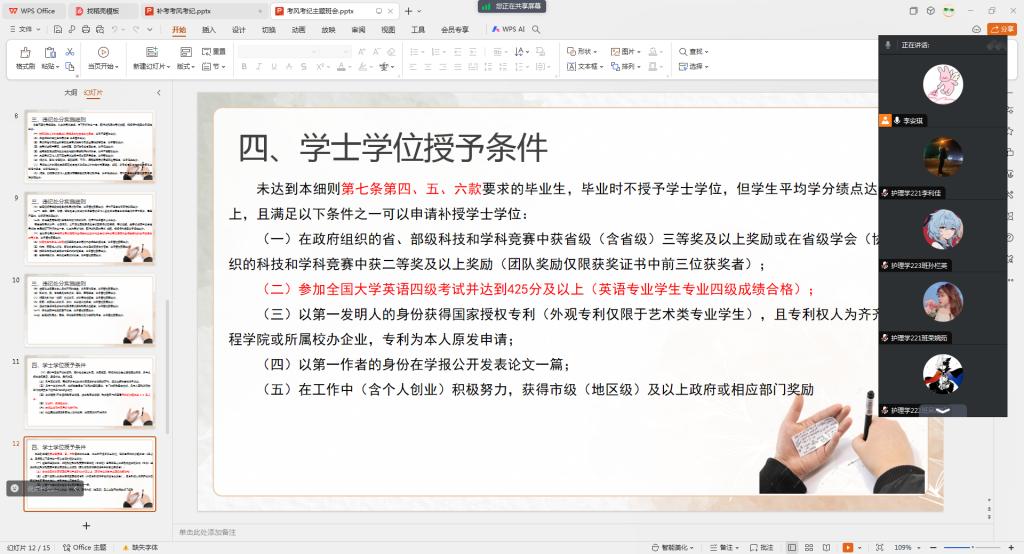Screen dimensions: 1024x554
Task: Collapse the slide thumbnail panel
Action: (x=158, y=92)
